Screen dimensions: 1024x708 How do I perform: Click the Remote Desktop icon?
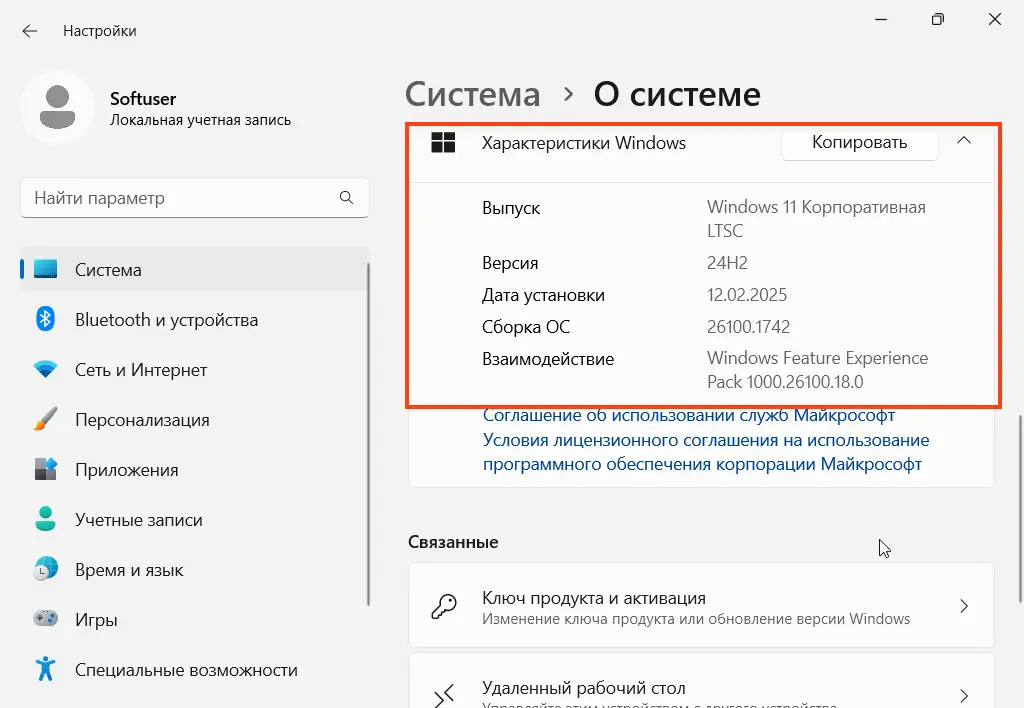[443, 695]
